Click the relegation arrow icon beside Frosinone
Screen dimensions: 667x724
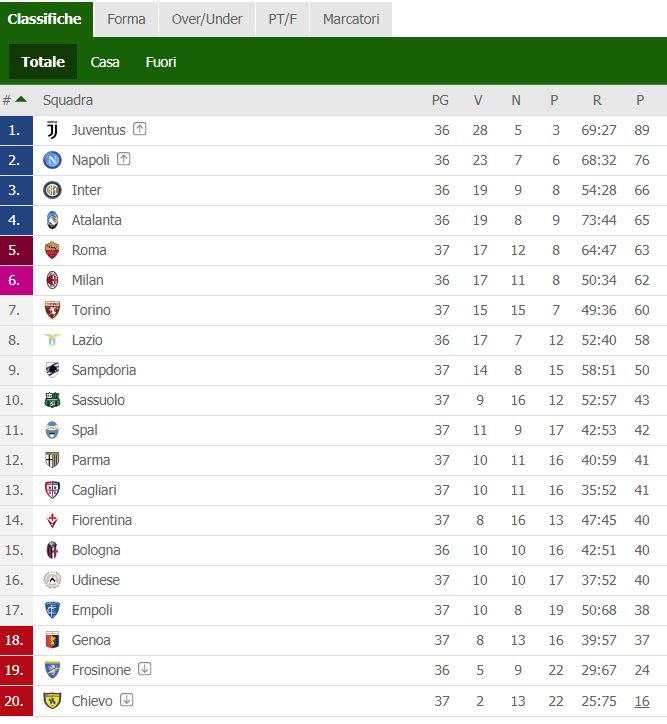[144, 669]
